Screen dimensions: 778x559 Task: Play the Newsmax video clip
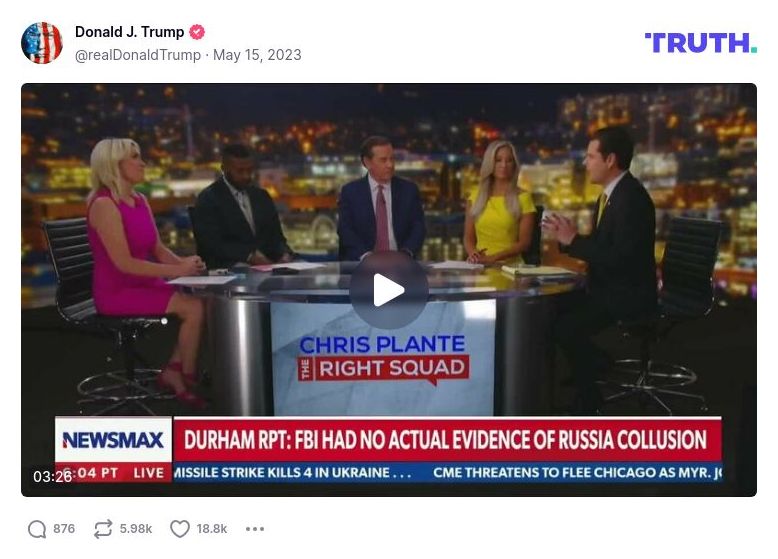pos(389,290)
